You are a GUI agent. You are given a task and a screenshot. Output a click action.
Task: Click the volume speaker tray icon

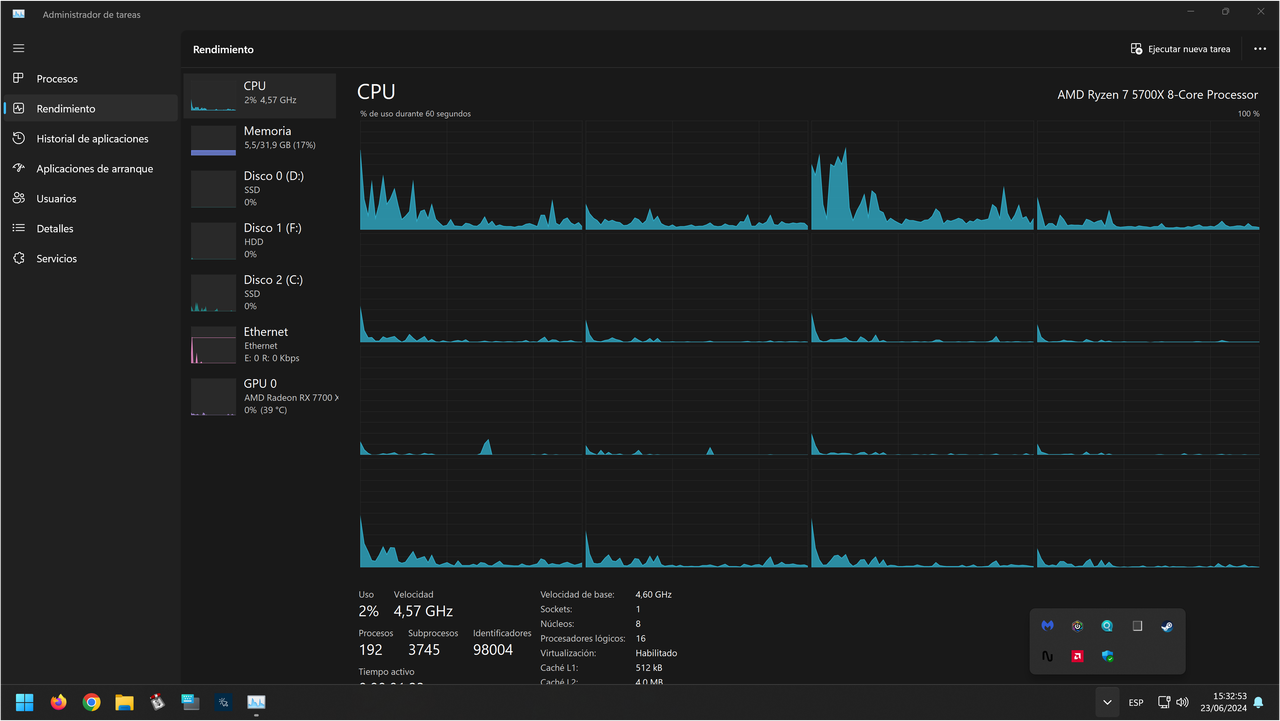click(x=1182, y=702)
